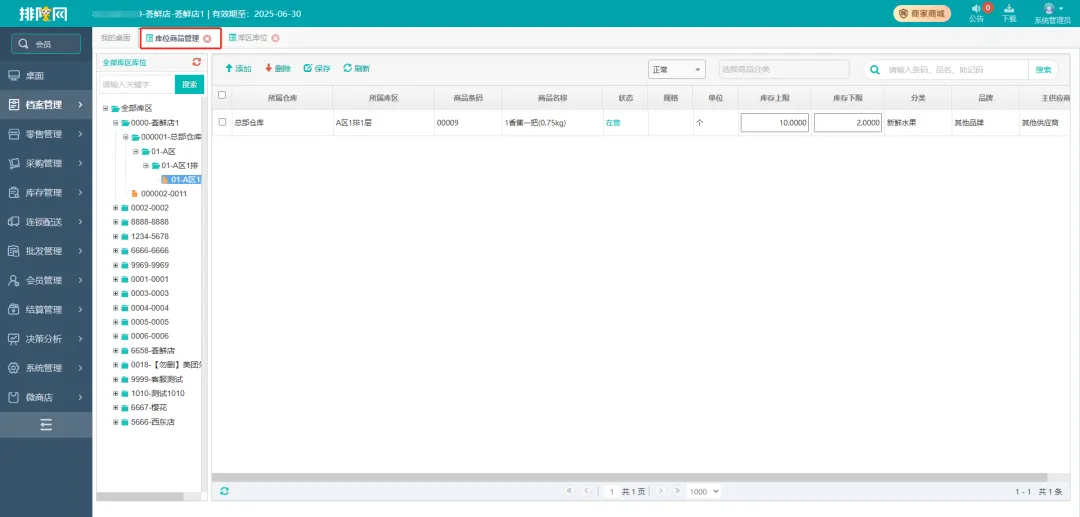
Task: Click the 商家商城 button
Action: pos(922,14)
